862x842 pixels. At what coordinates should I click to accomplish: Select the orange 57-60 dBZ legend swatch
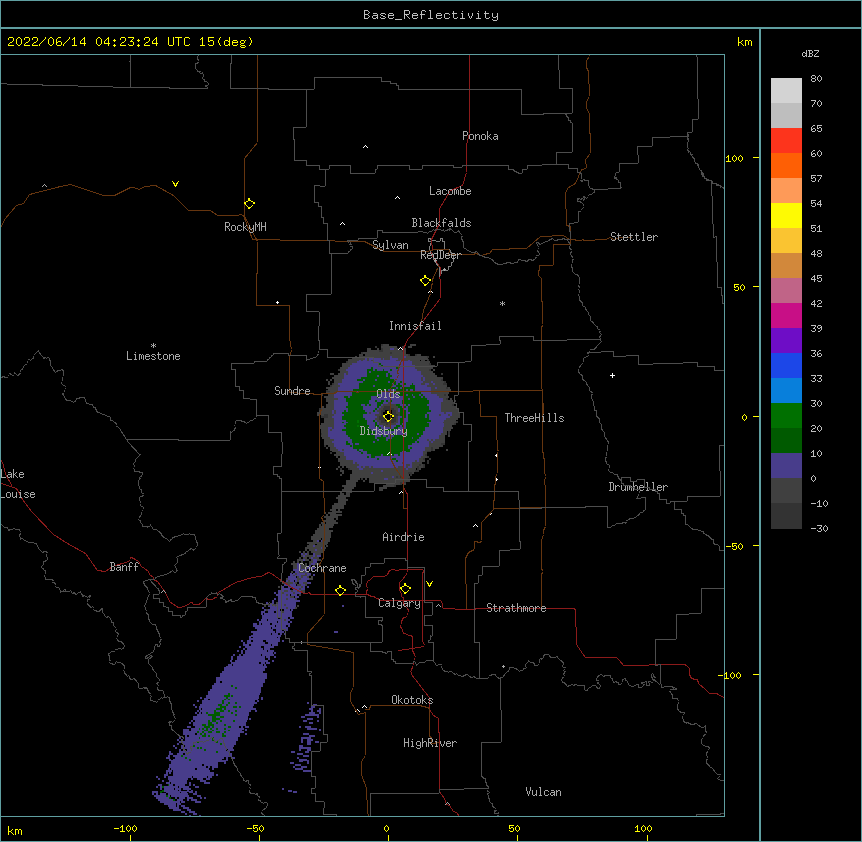786,165
